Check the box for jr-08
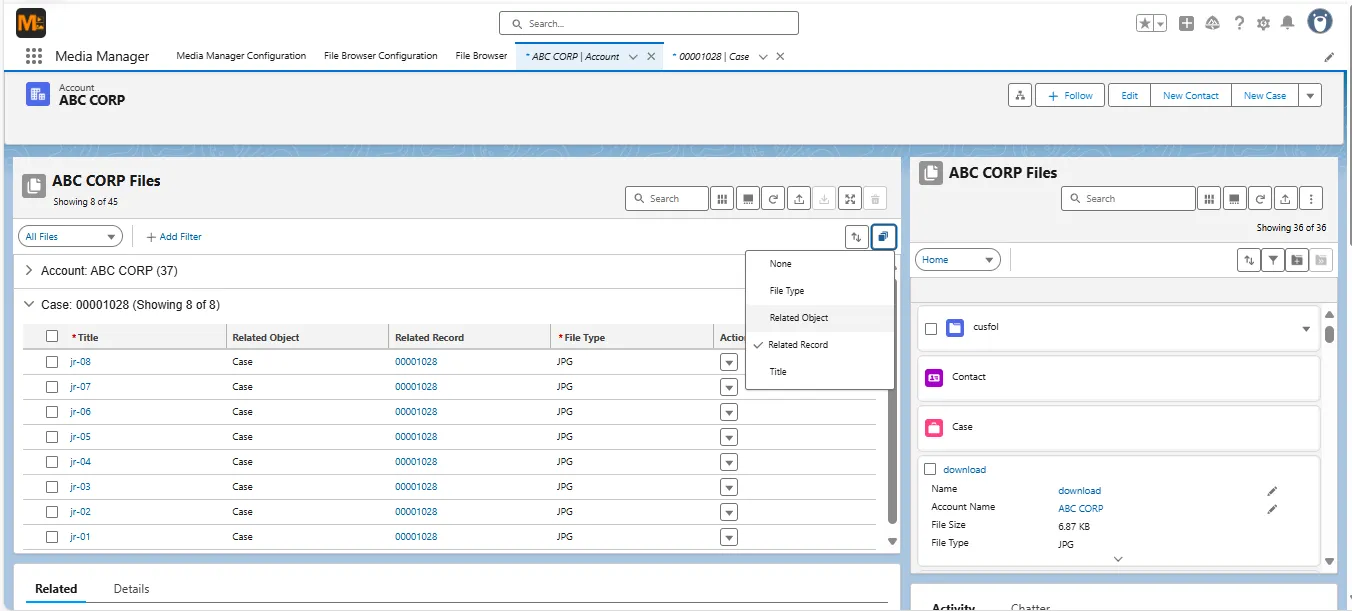Screen dimensions: 1352x611 52,362
